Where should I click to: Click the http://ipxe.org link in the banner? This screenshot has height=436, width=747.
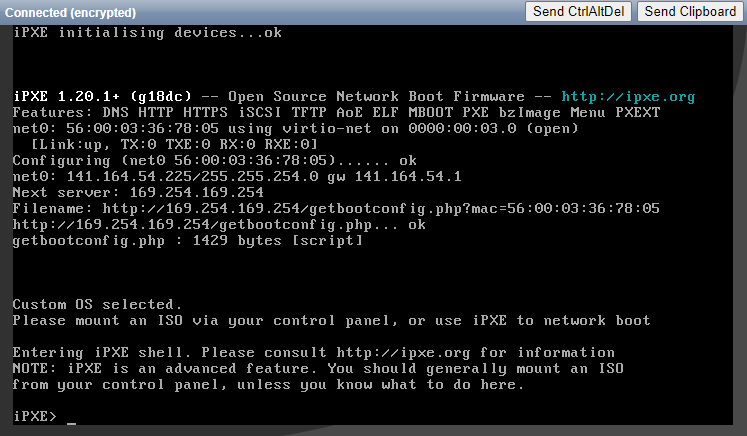pos(628,97)
